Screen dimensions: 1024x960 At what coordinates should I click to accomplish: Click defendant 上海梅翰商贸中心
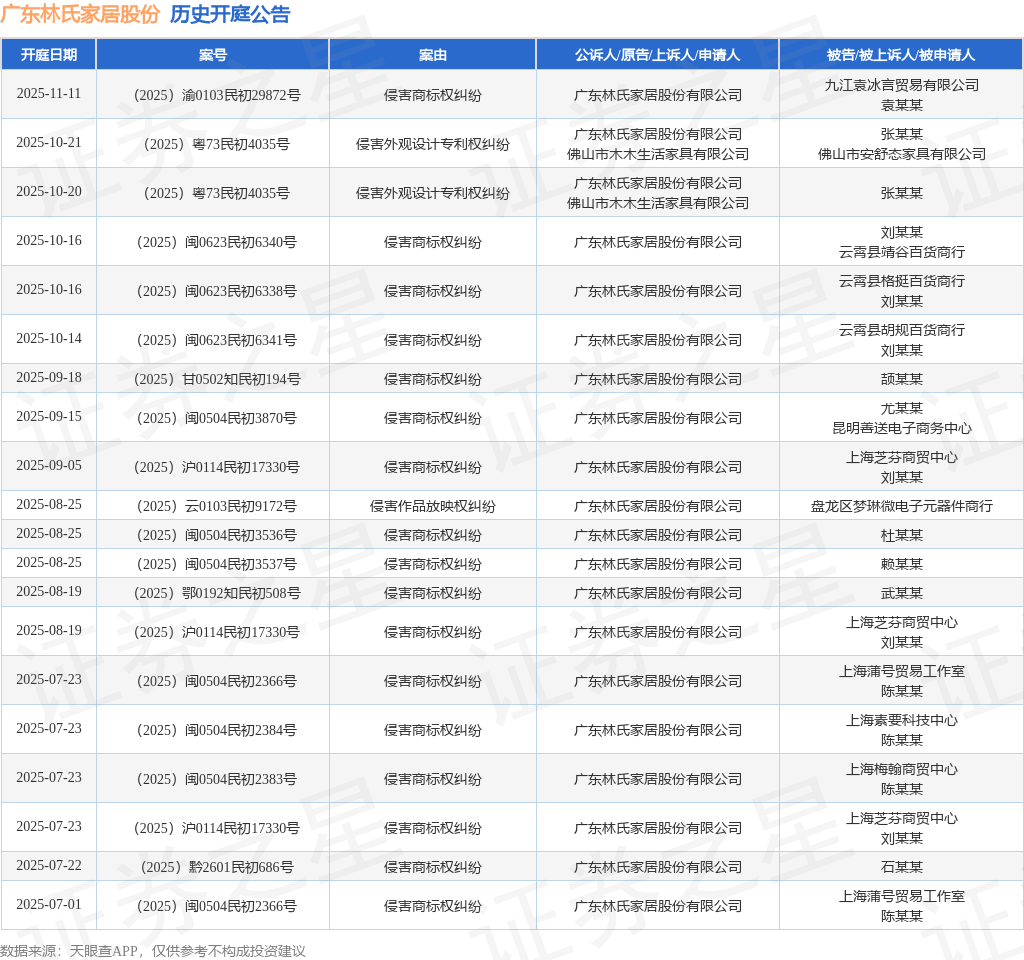tap(901, 769)
